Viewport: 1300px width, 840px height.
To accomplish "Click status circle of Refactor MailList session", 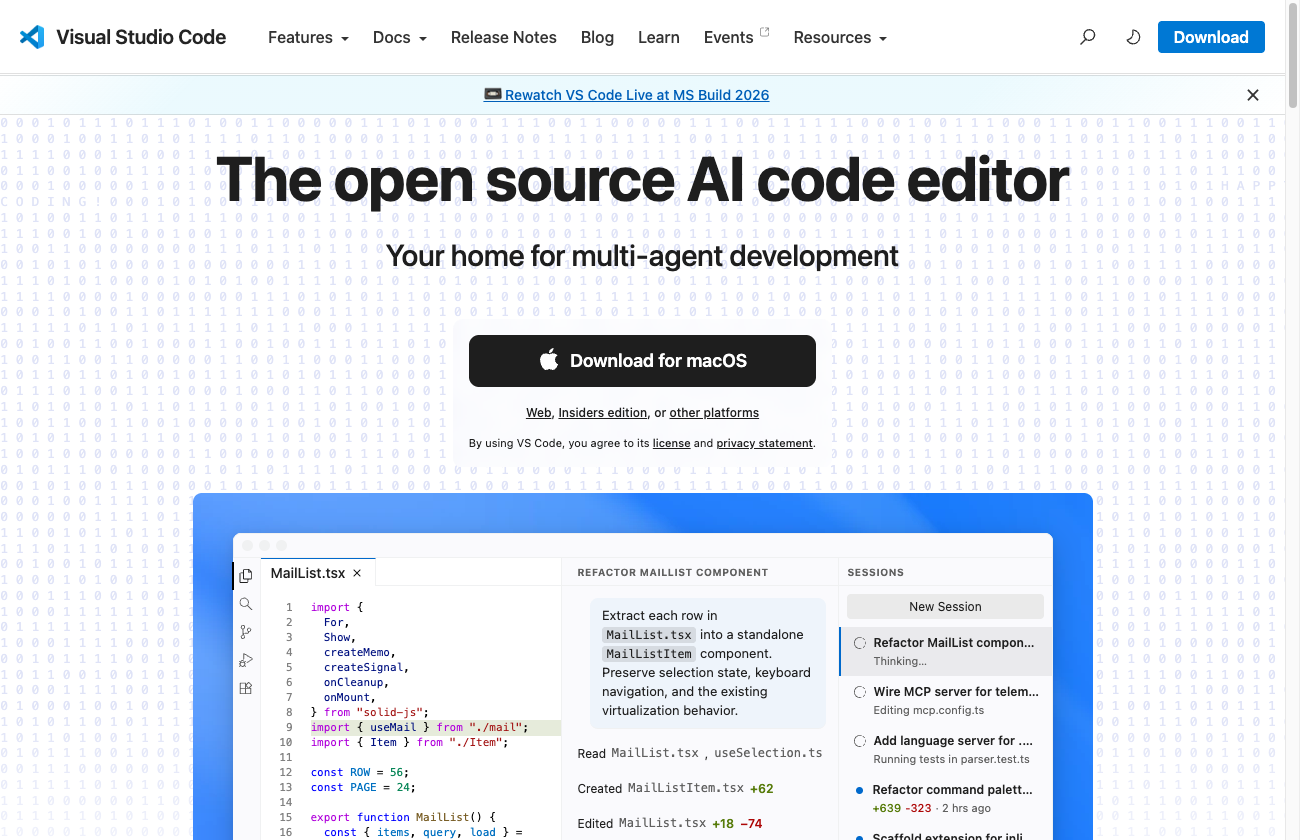I will [860, 643].
